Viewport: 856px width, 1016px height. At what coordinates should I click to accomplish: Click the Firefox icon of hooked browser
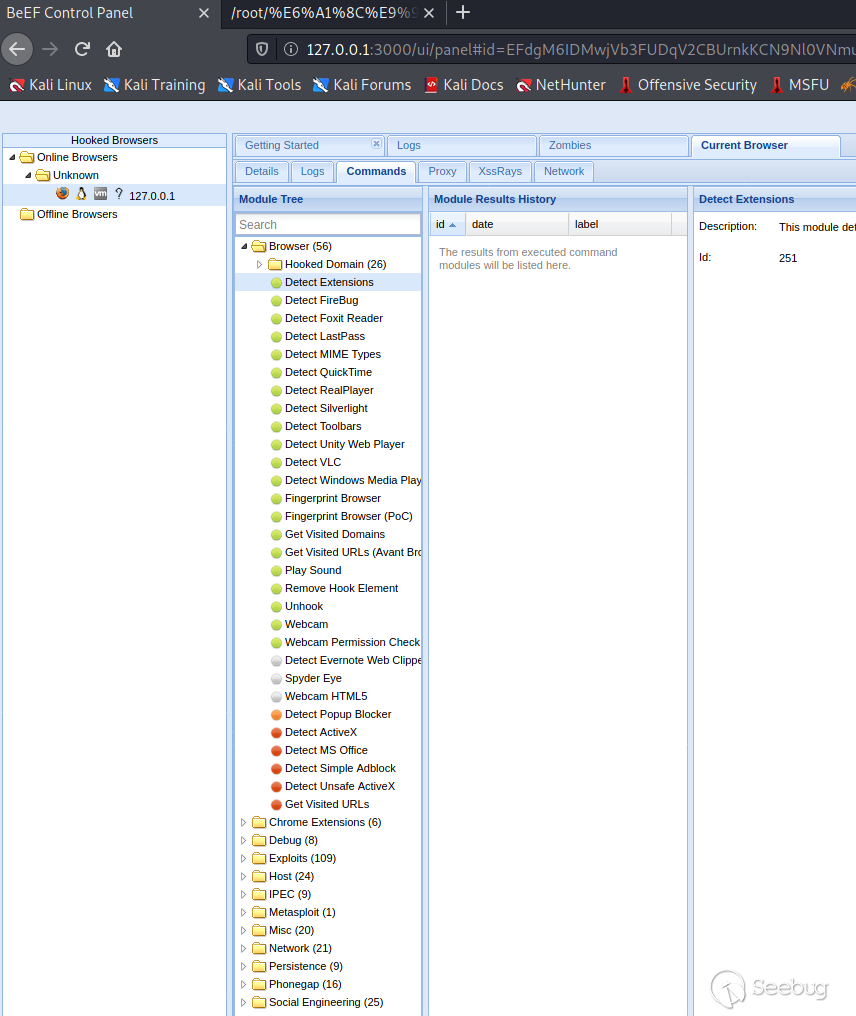(x=63, y=194)
